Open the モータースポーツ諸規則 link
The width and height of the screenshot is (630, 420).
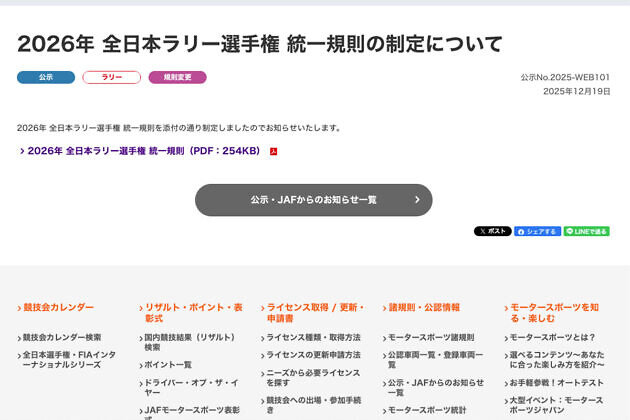(x=430, y=338)
